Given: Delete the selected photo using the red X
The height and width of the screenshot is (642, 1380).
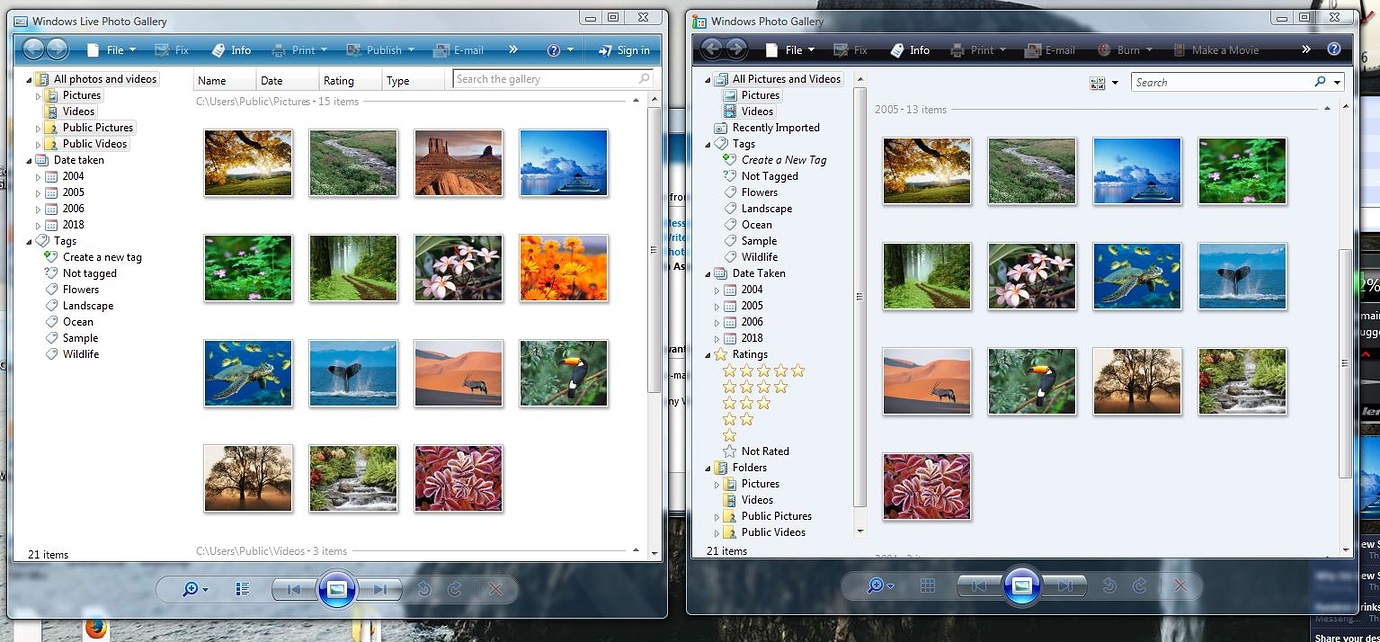Looking at the screenshot, I should point(494,589).
